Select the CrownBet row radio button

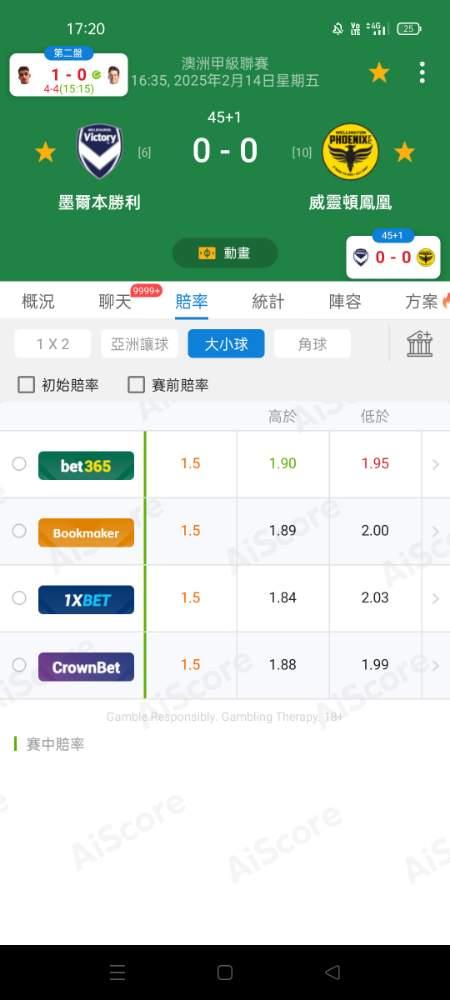19,665
